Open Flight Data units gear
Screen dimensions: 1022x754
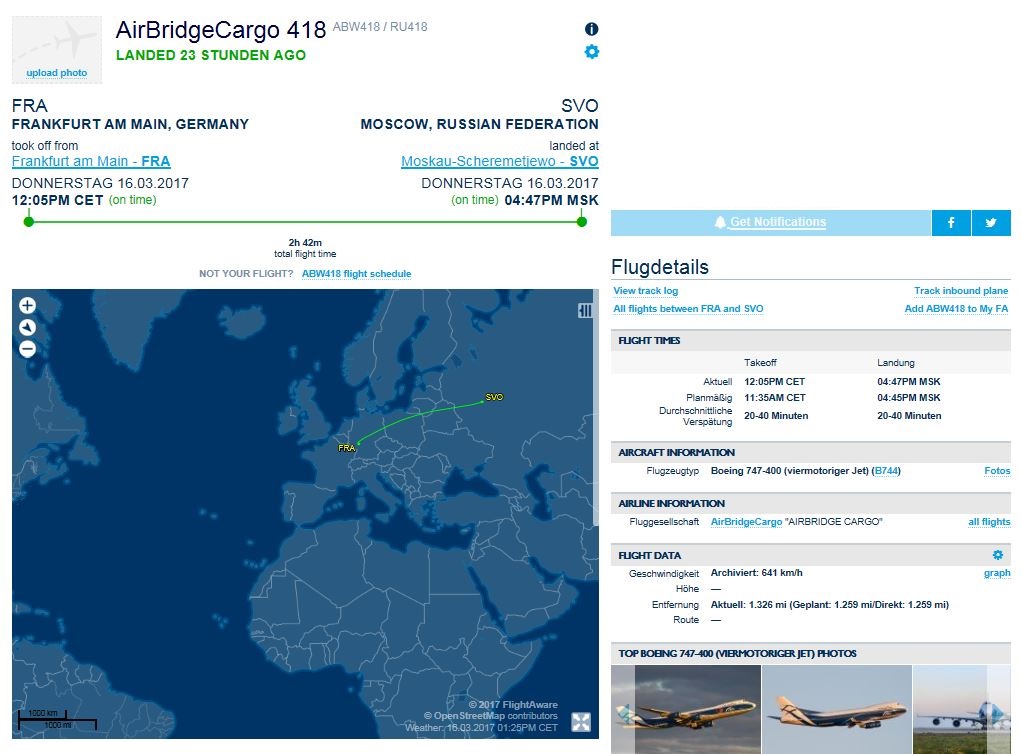point(997,555)
